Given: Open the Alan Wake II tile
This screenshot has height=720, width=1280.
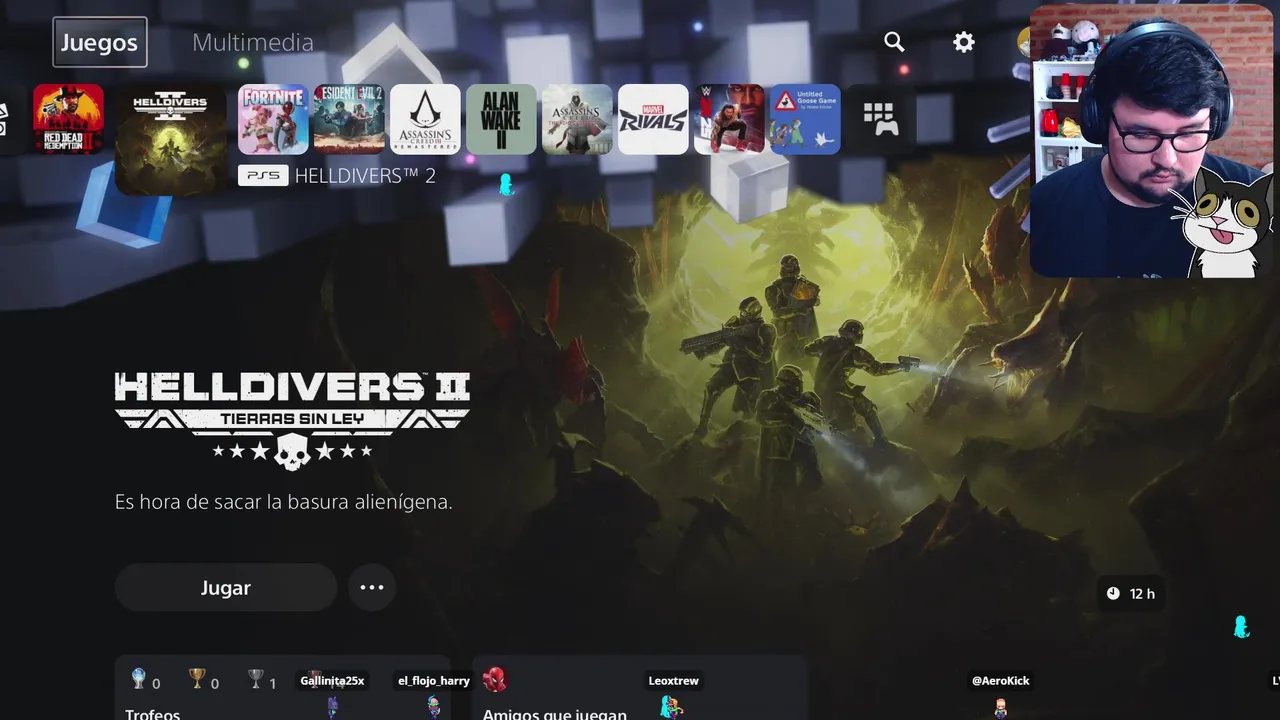Looking at the screenshot, I should [501, 119].
